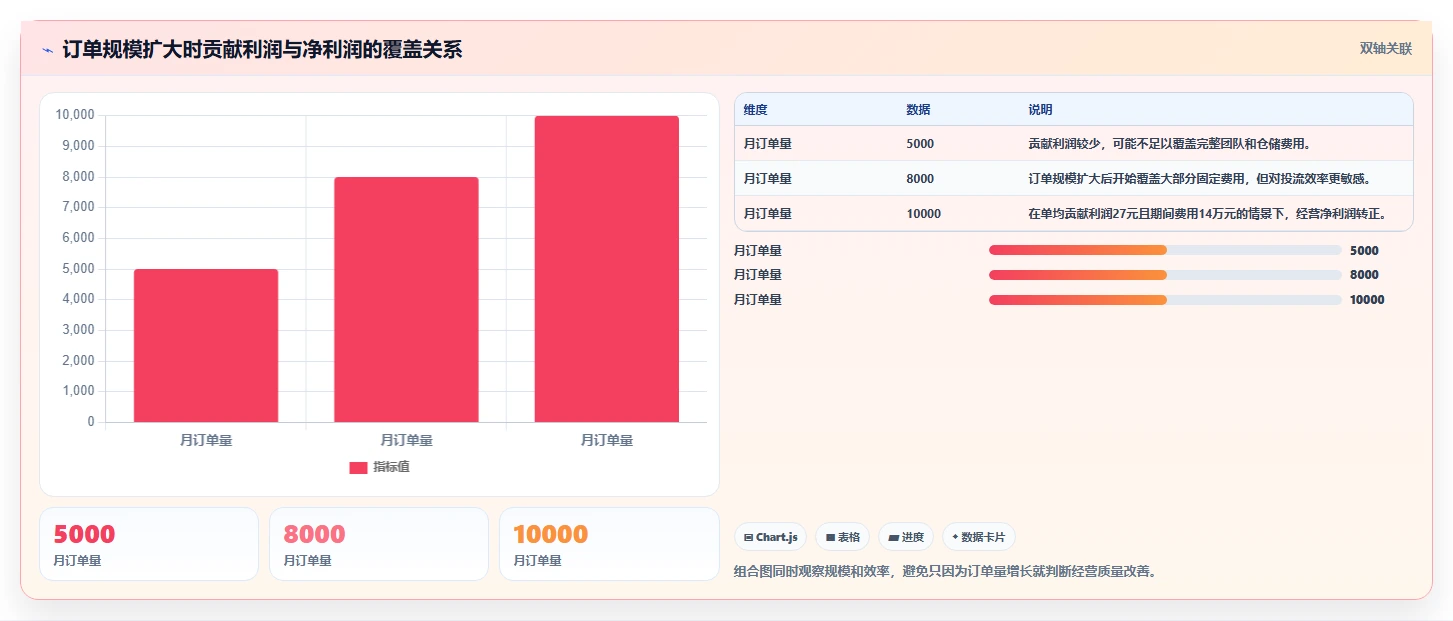Image resolution: width=1453 pixels, height=621 pixels.
Task: Click the x-axis label under the 10,000 bar
Action: tap(606, 440)
